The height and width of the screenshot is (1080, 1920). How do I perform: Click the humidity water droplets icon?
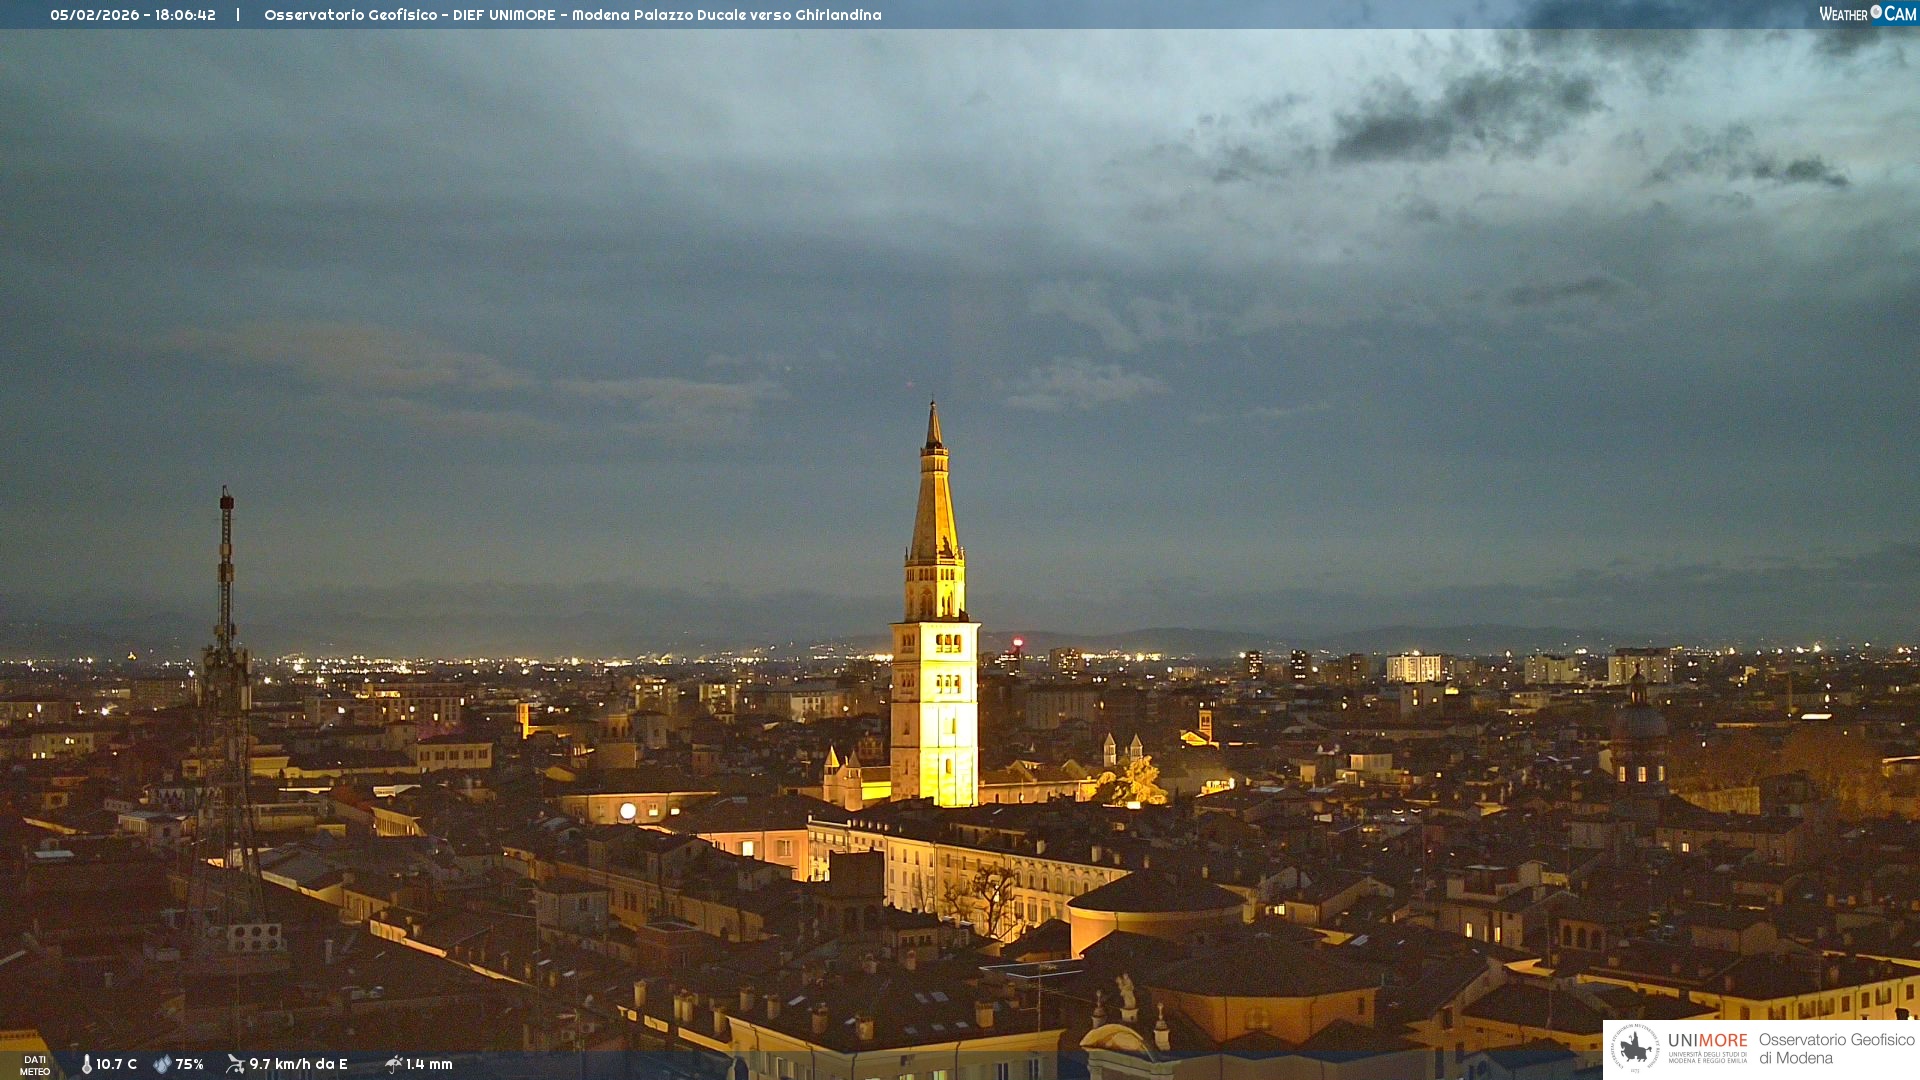[162, 1064]
